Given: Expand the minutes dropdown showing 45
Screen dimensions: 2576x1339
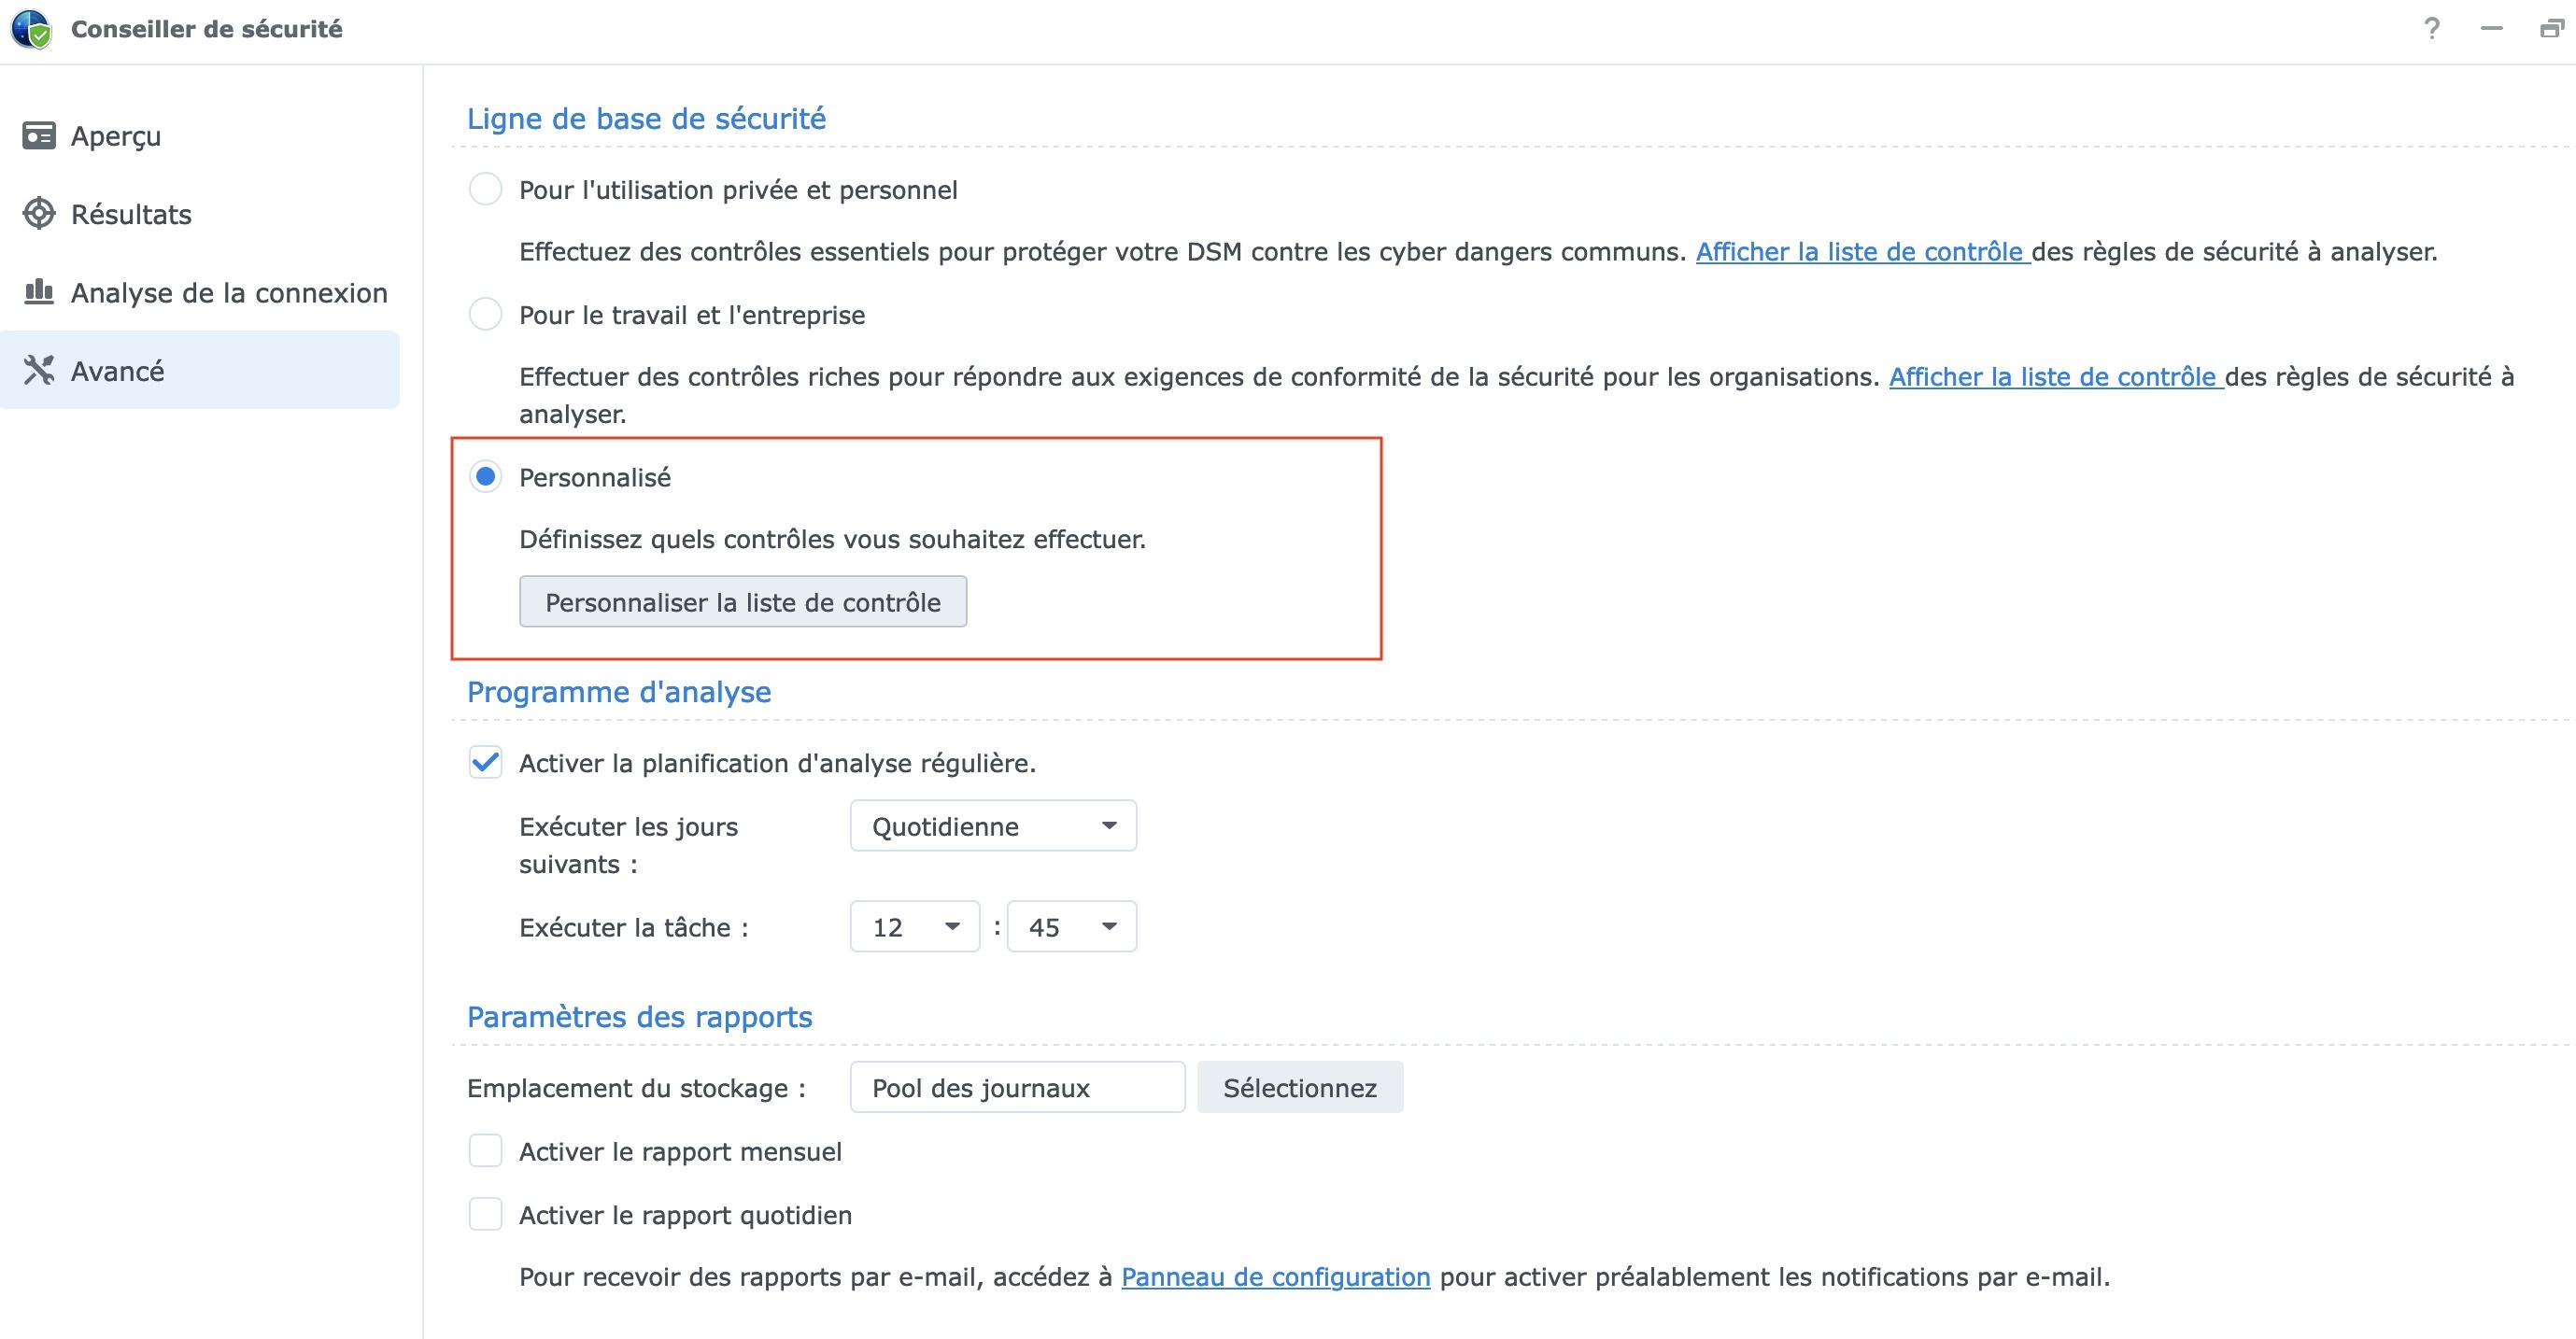Looking at the screenshot, I should pyautogui.click(x=1071, y=927).
